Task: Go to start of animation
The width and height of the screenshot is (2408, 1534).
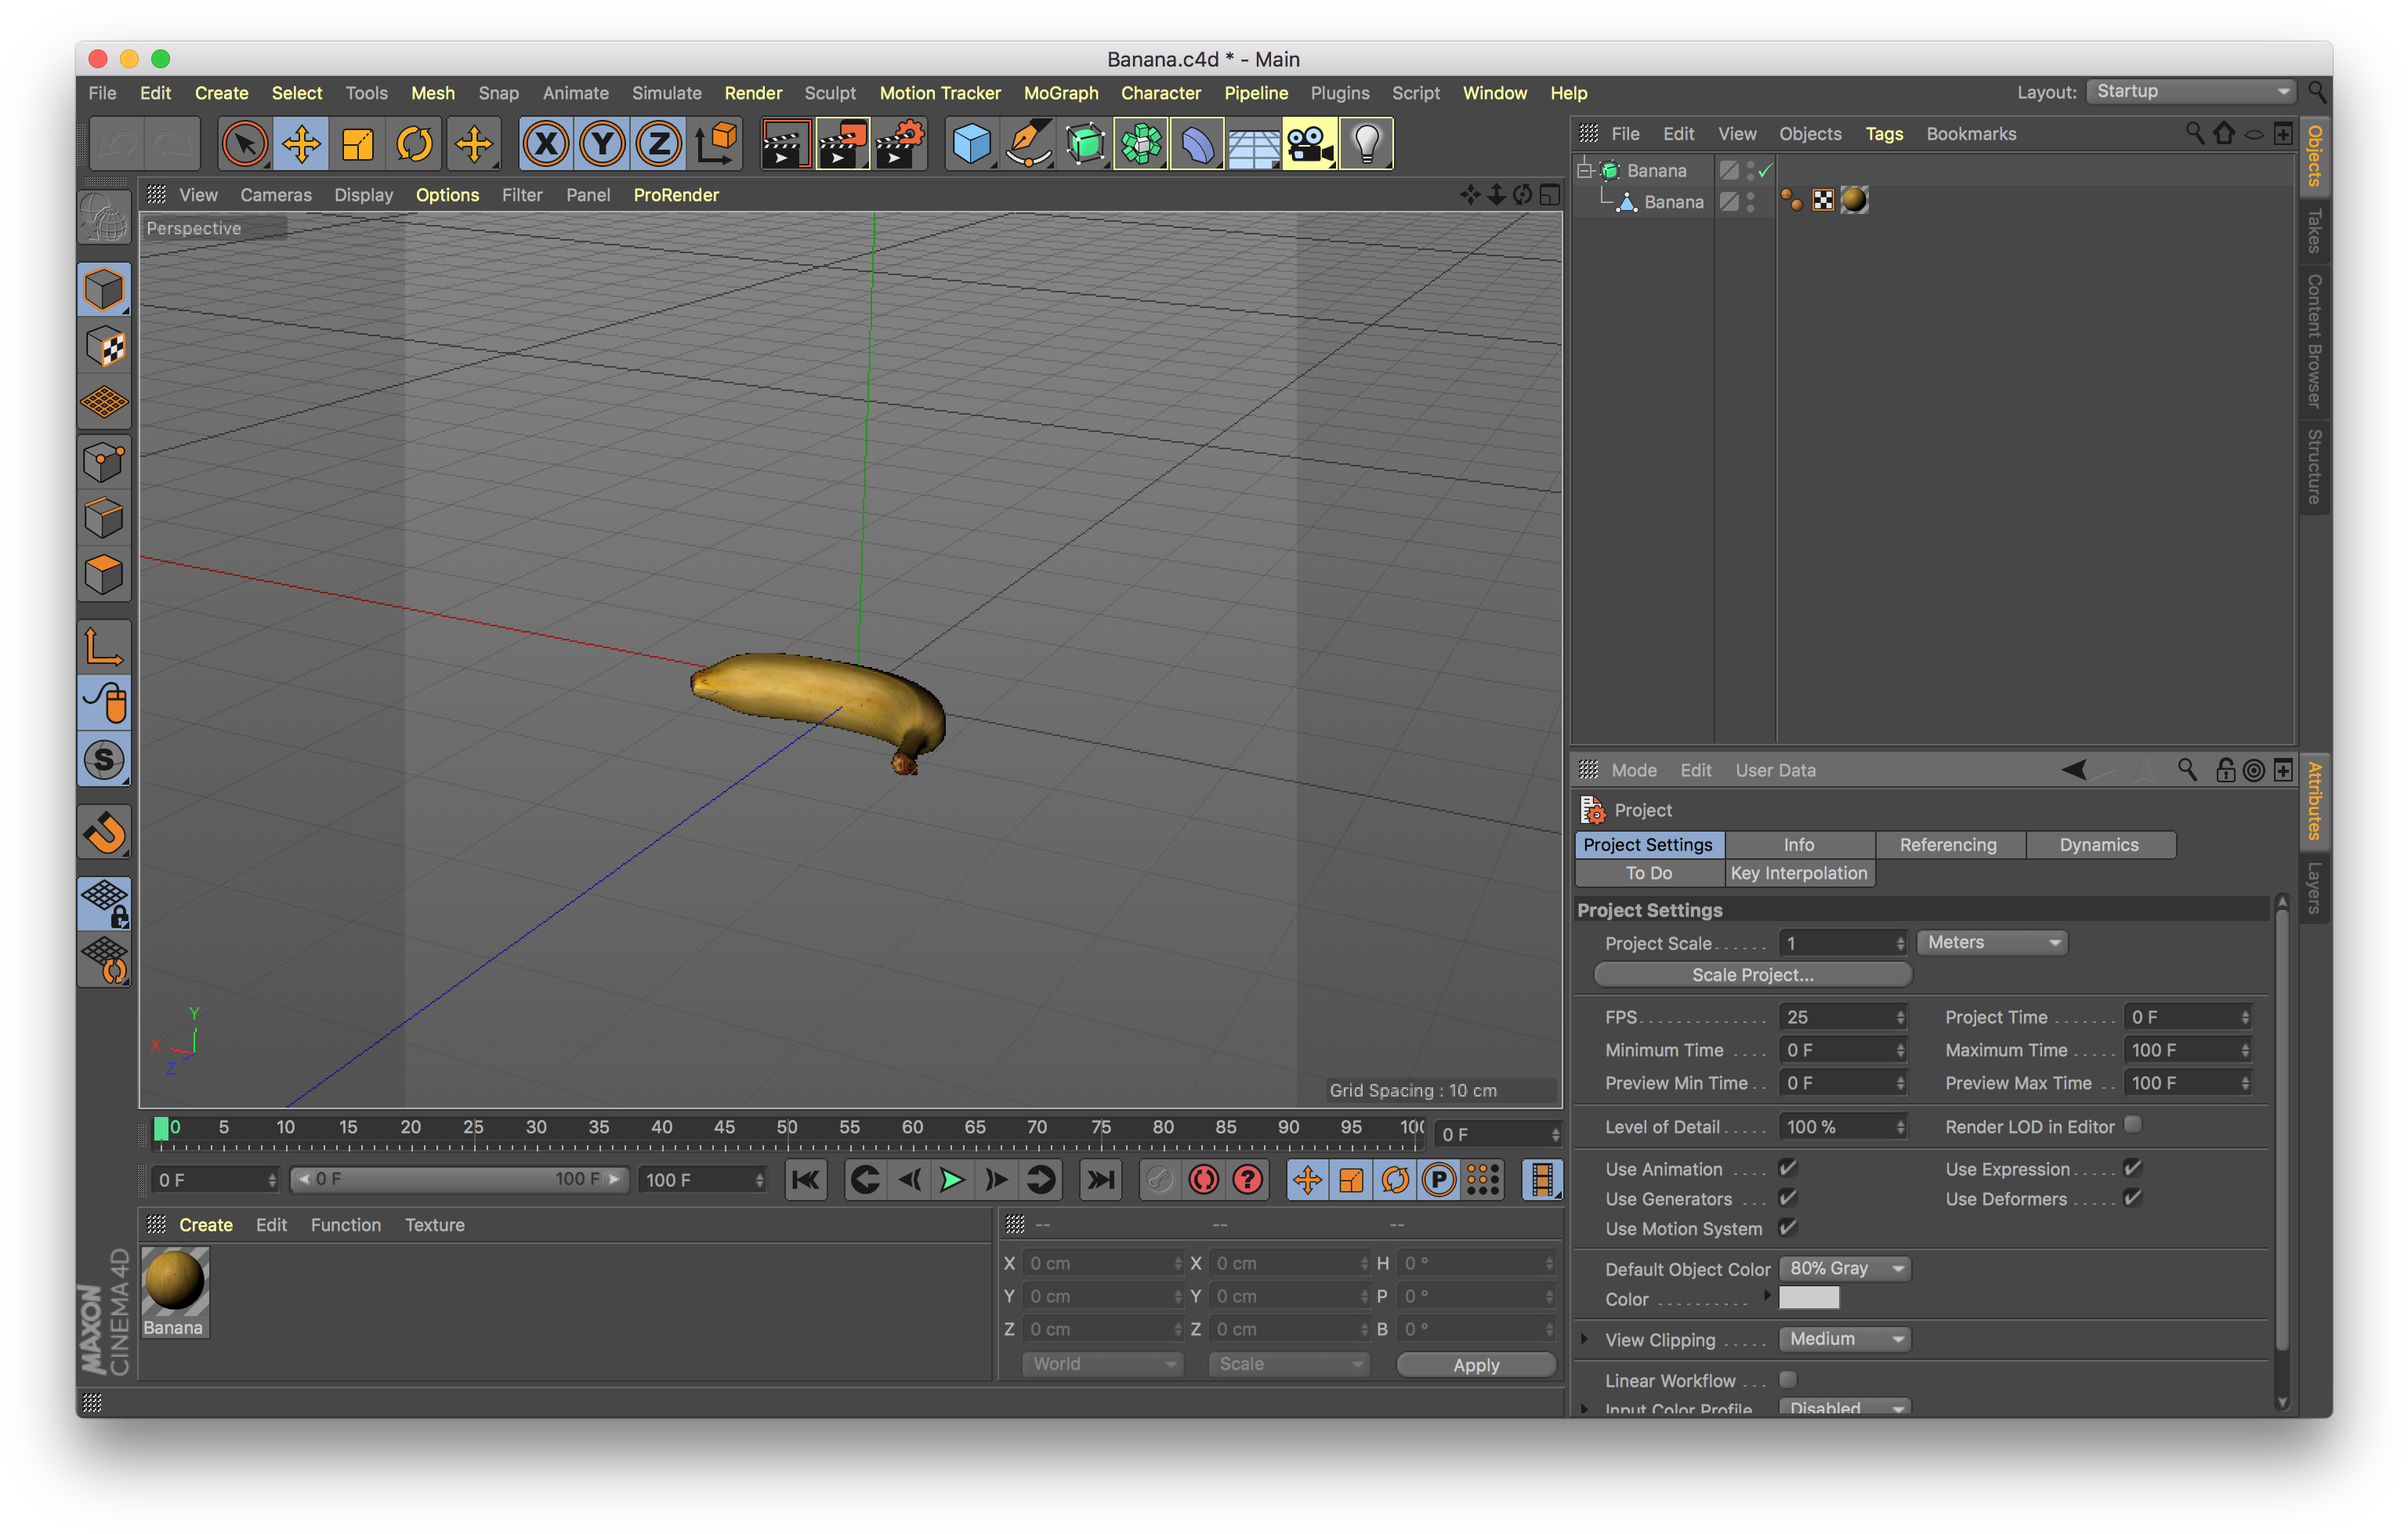Action: pyautogui.click(x=805, y=1180)
